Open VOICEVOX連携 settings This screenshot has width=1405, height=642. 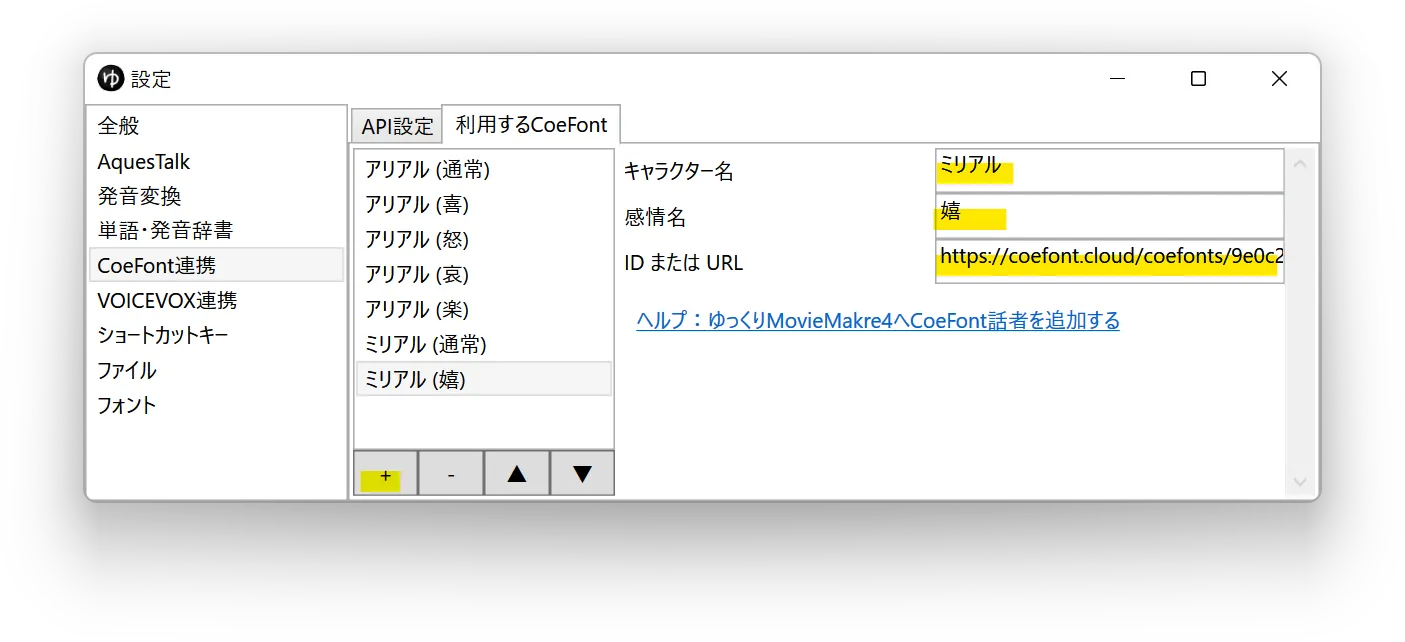[x=216, y=300]
